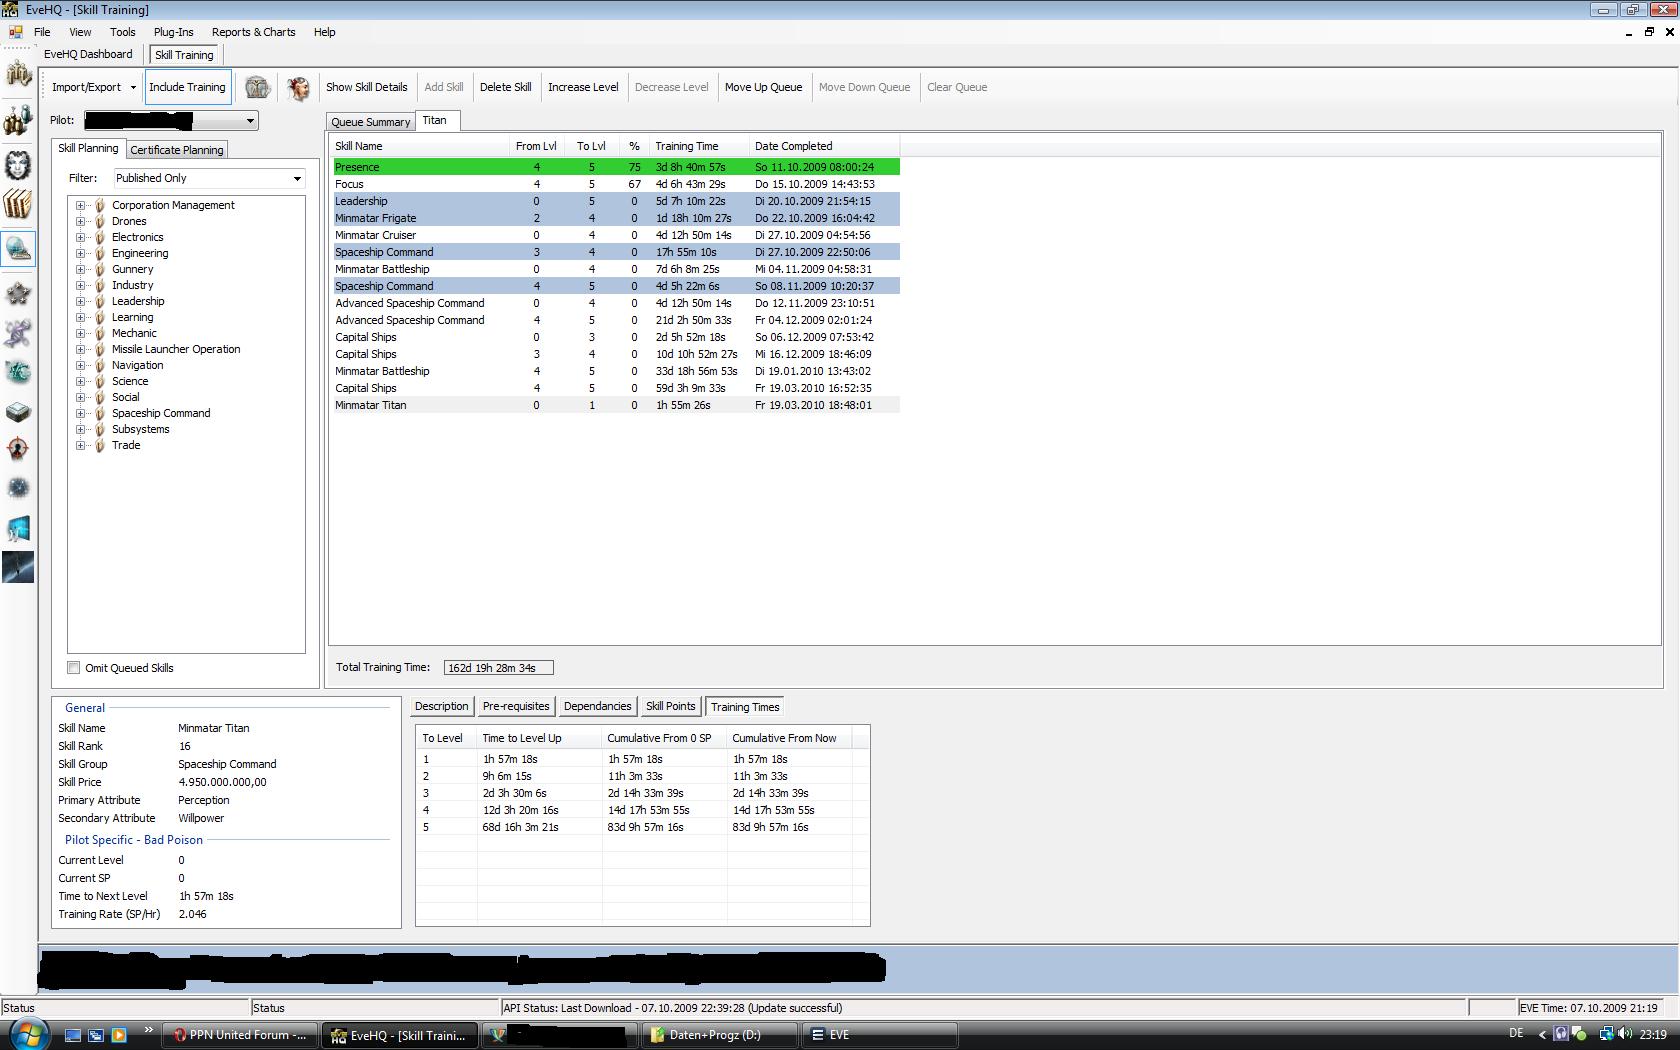The height and width of the screenshot is (1050, 1680).
Task: Open the red target crosshair sidebar icon
Action: (x=18, y=449)
